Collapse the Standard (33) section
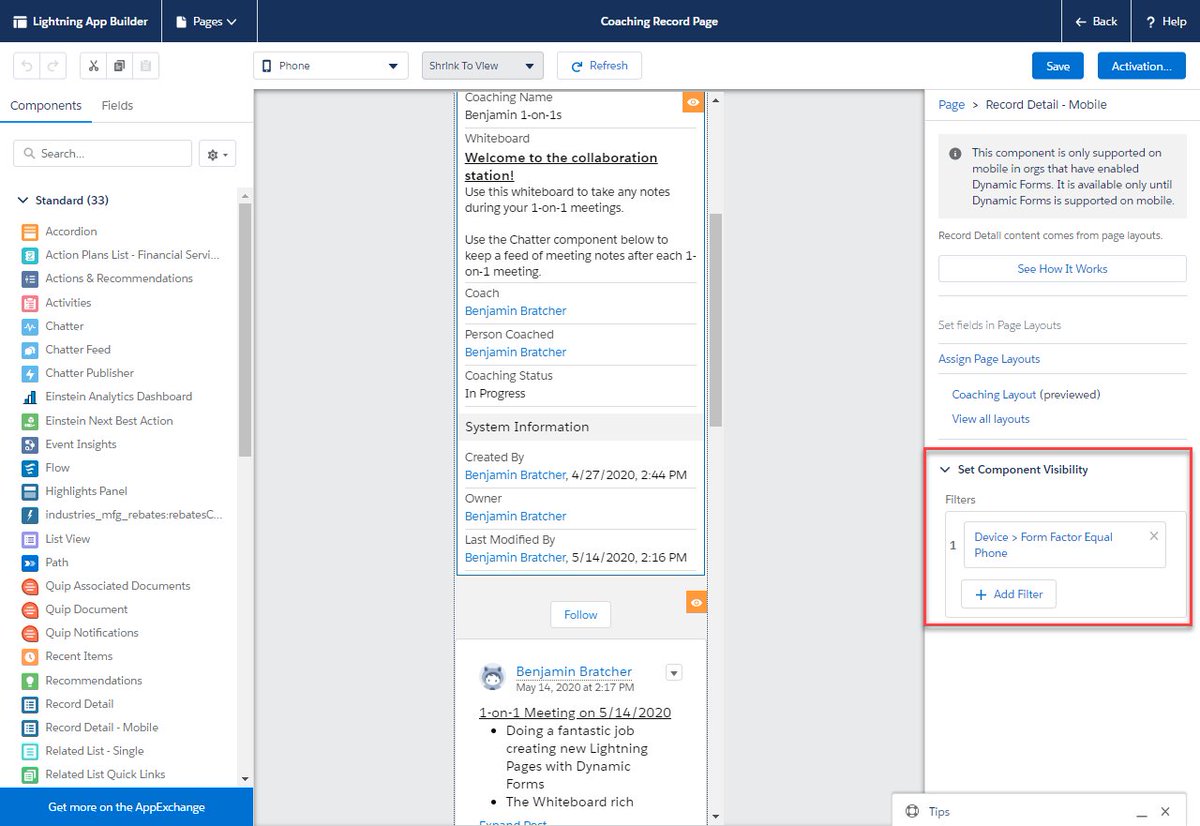Viewport: 1200px width, 826px height. [24, 201]
